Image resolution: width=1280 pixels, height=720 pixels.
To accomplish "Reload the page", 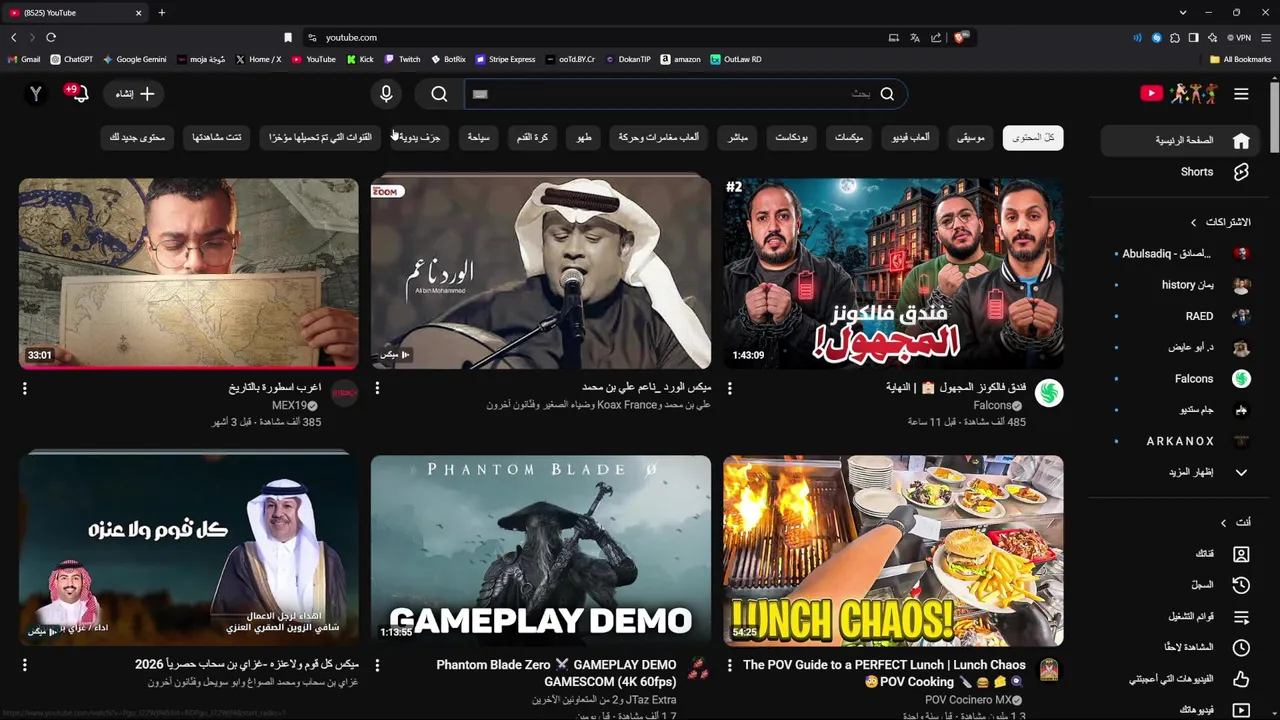I will coord(51,38).
